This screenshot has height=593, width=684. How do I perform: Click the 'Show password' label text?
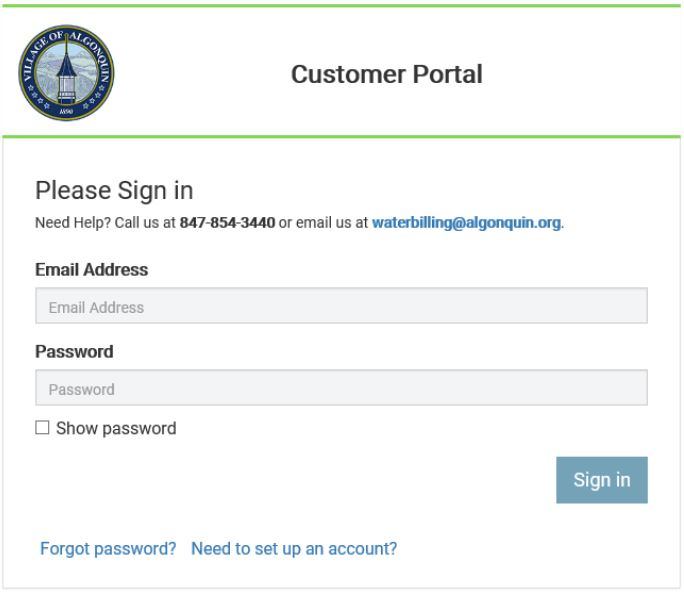click(116, 428)
